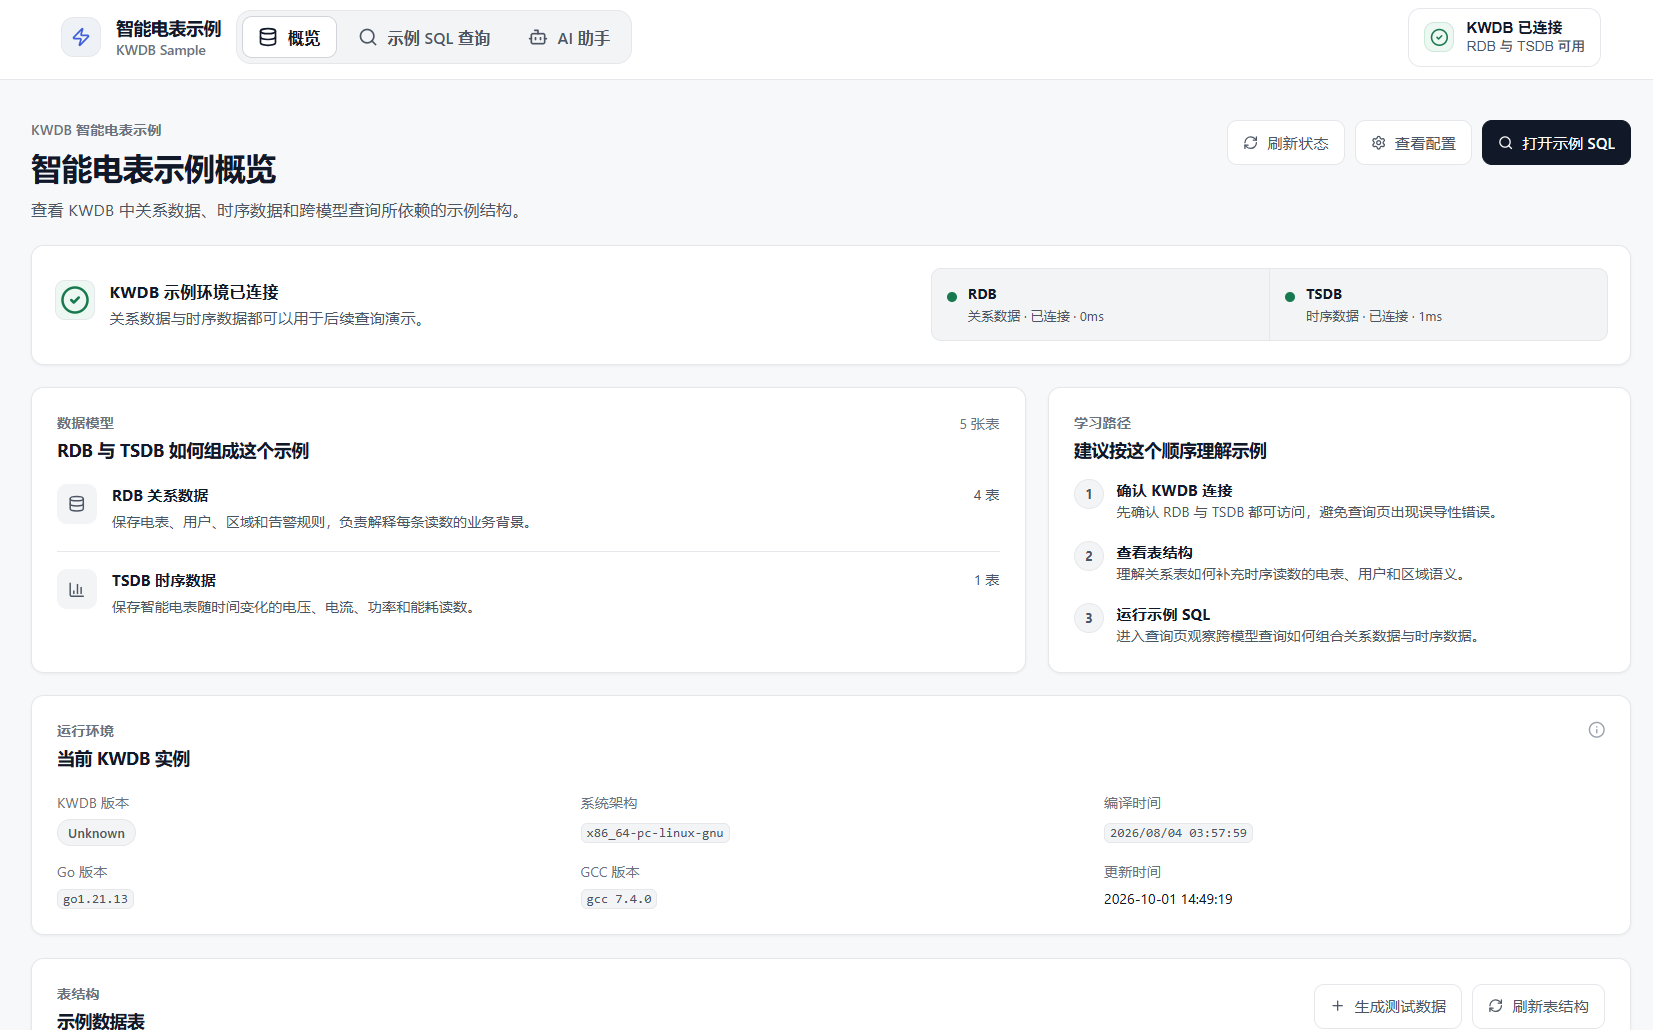This screenshot has height=1030, width=1653.
Task: Click step number 3 circle for 运行示例 SQL
Action: pyautogui.click(x=1089, y=618)
